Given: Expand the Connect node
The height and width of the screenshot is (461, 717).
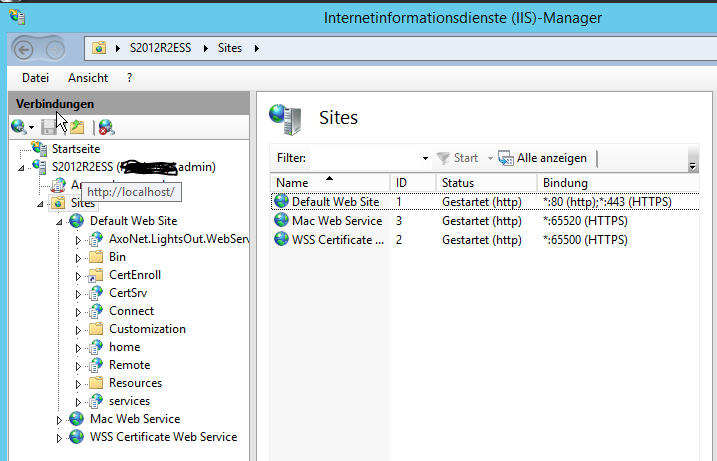Looking at the screenshot, I should (78, 312).
